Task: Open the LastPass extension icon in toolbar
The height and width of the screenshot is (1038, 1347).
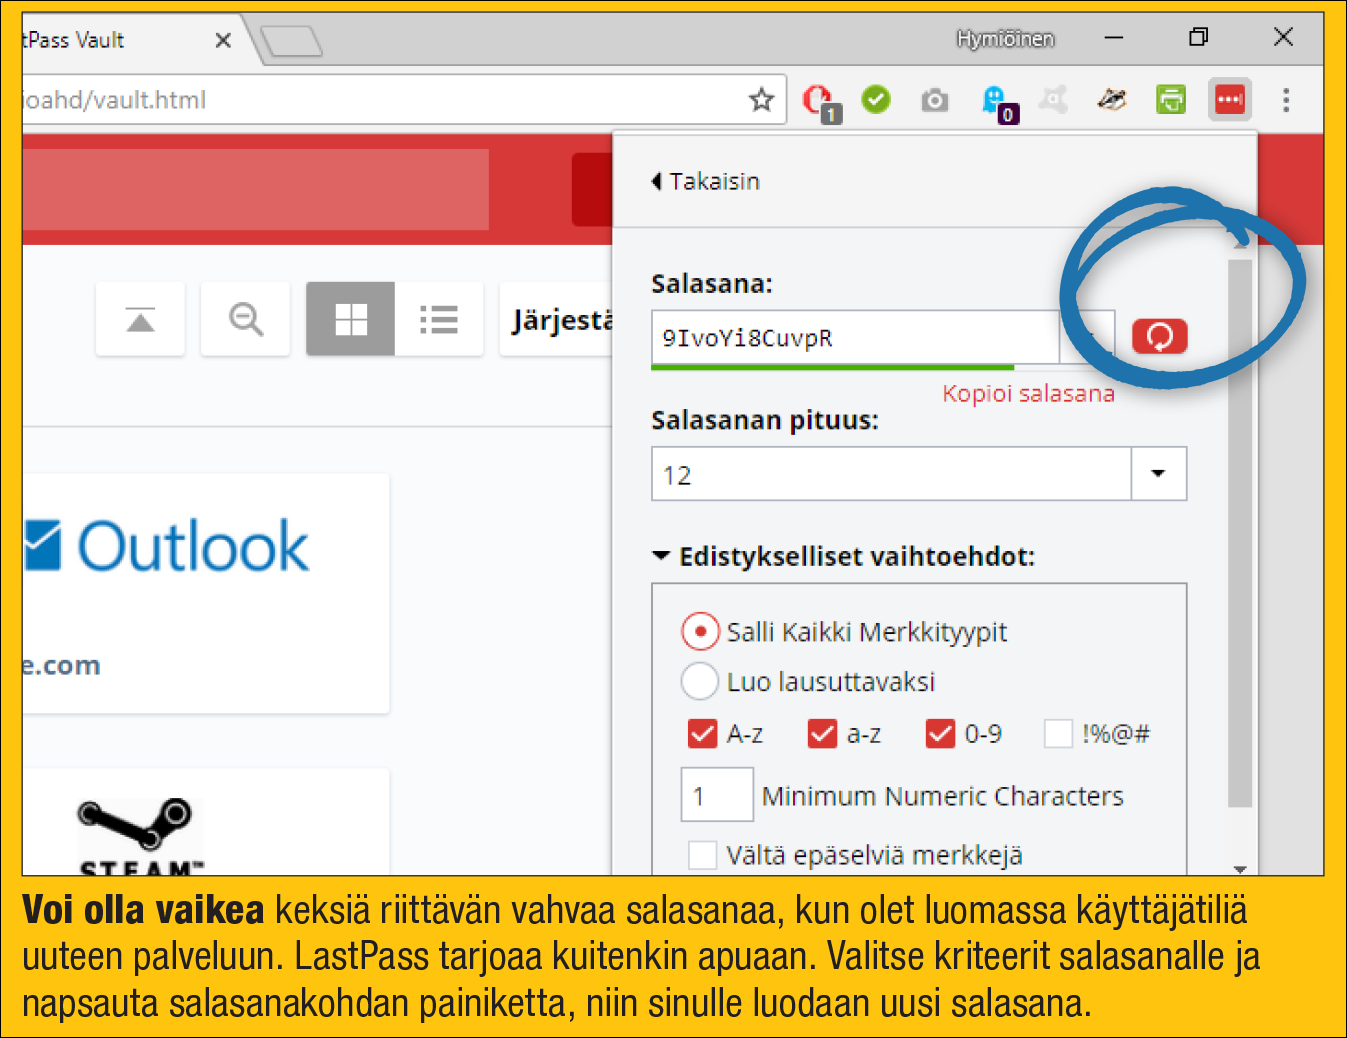Action: [1229, 99]
